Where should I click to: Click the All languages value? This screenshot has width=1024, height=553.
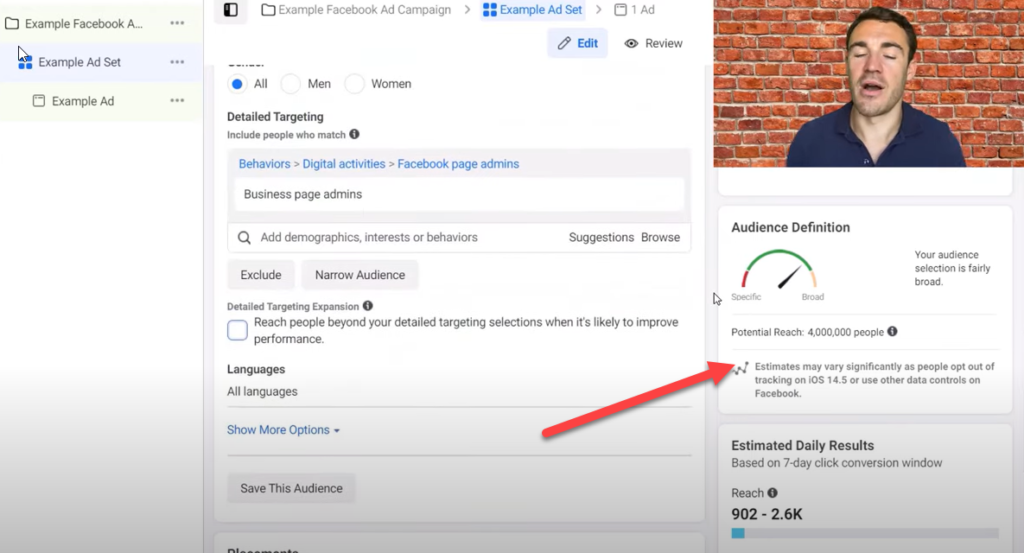[x=262, y=391]
